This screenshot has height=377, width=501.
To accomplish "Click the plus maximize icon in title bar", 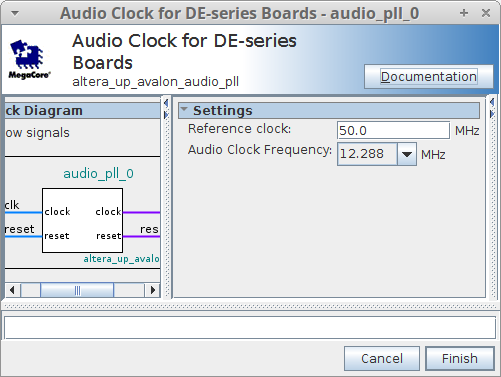I will [x=464, y=13].
